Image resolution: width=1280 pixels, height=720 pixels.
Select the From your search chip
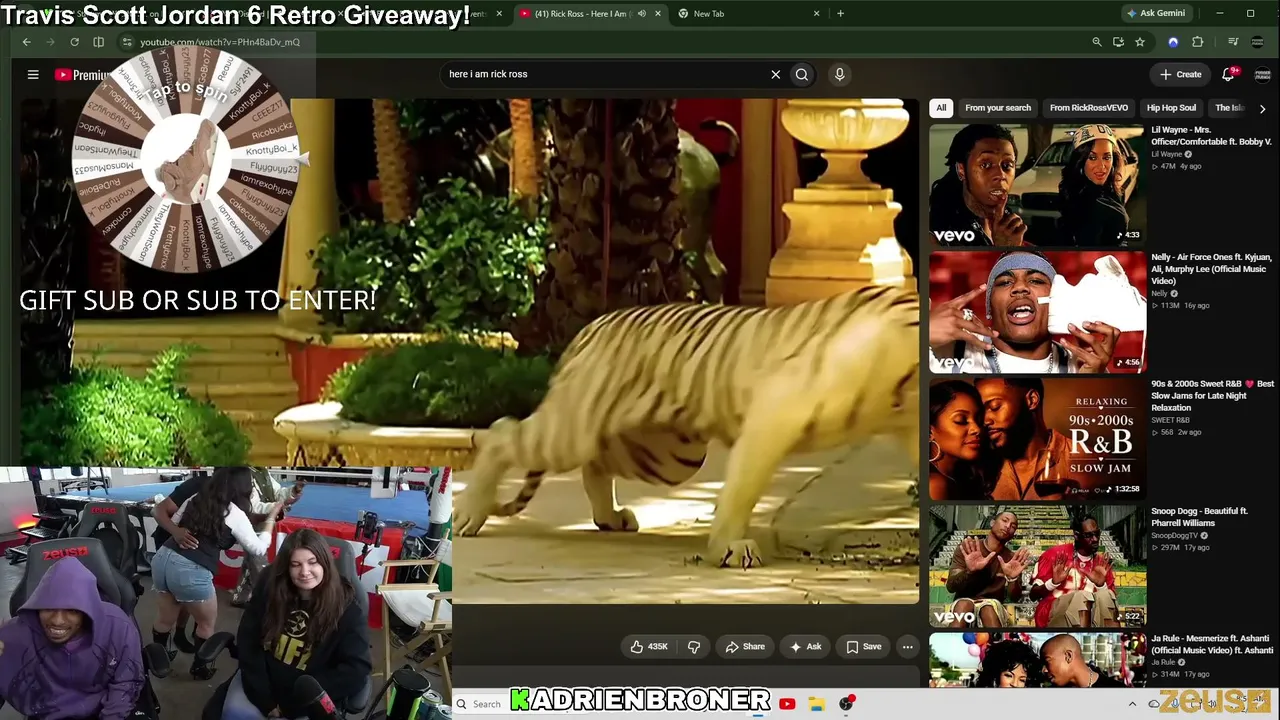pos(998,108)
